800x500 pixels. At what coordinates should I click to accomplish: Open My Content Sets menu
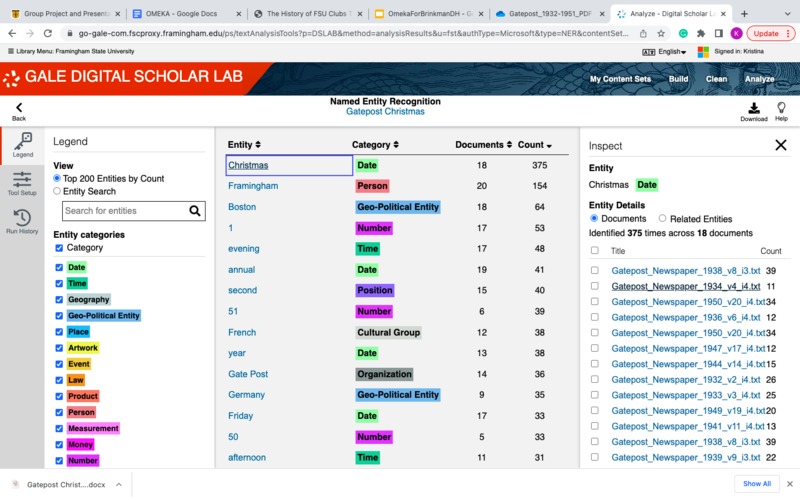click(620, 79)
